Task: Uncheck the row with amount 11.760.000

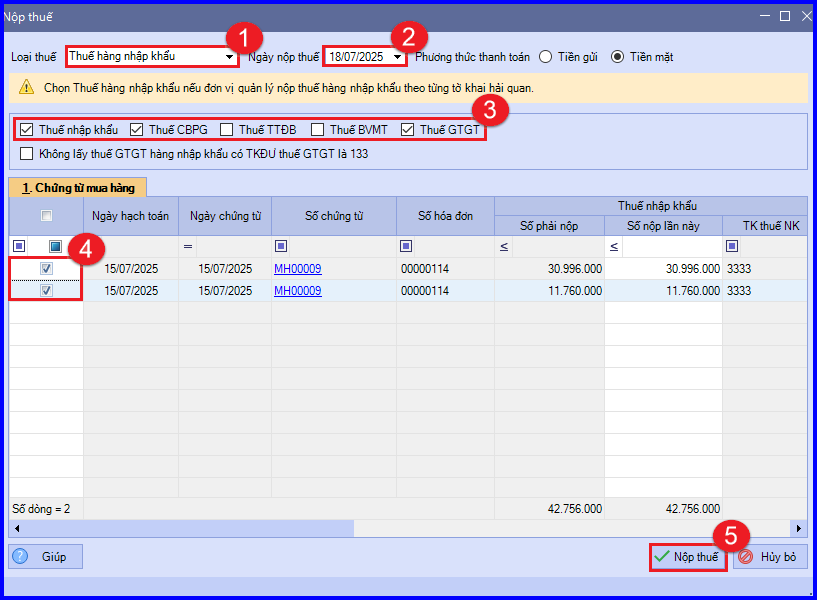Action: 46,291
